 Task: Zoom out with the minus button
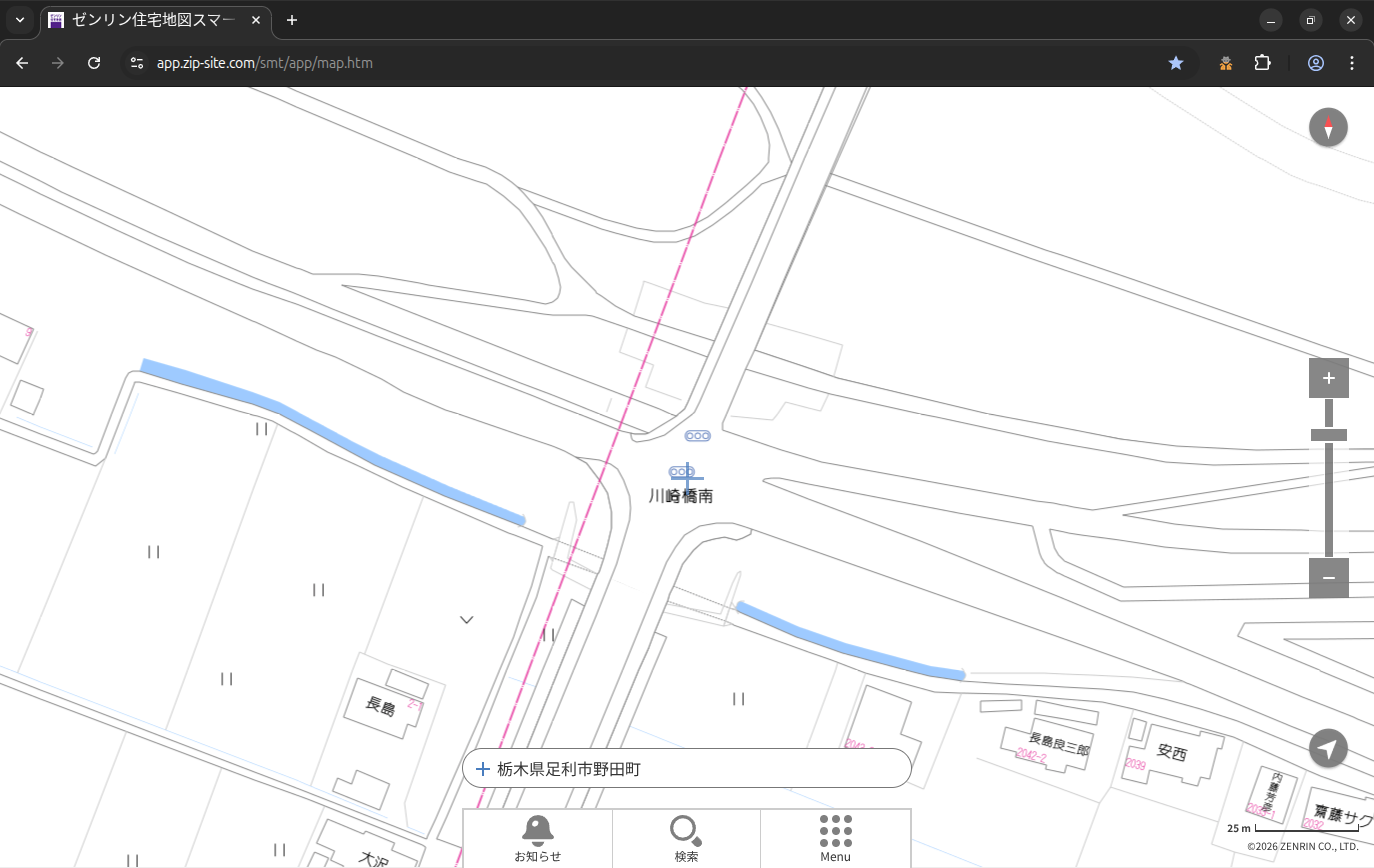tap(1328, 578)
